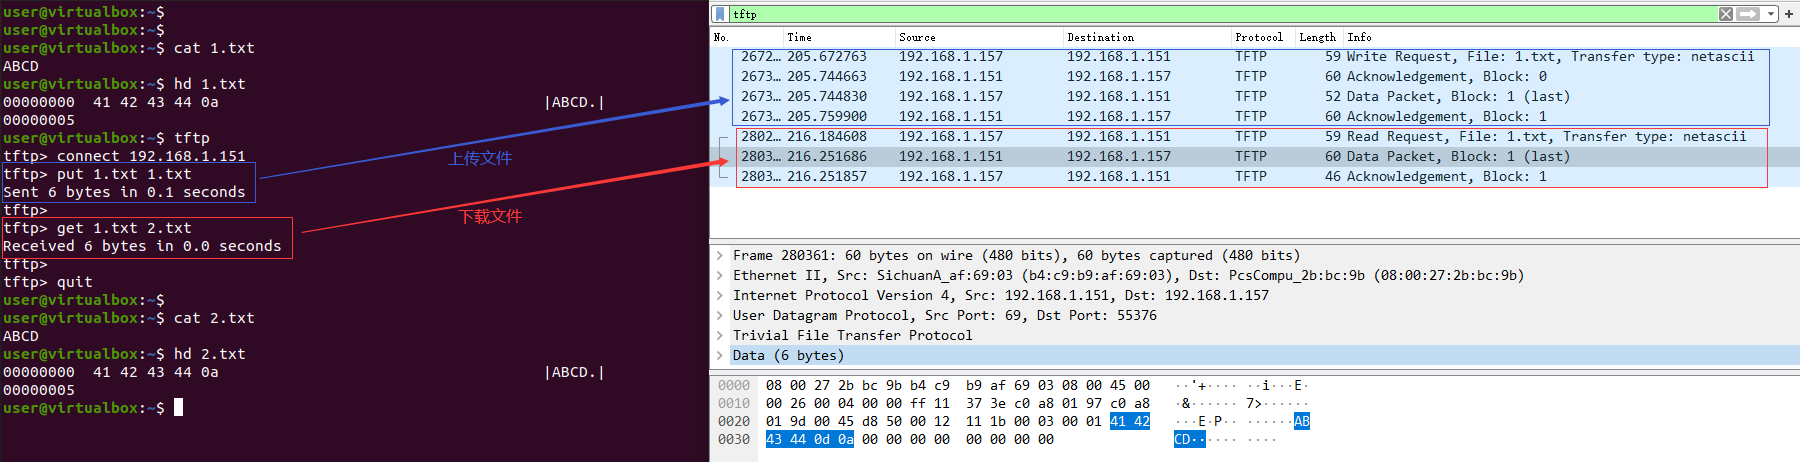This screenshot has width=1800, height=462.
Task: Click 'get 1.txt 2.txt' terminal line
Action: coord(97,228)
